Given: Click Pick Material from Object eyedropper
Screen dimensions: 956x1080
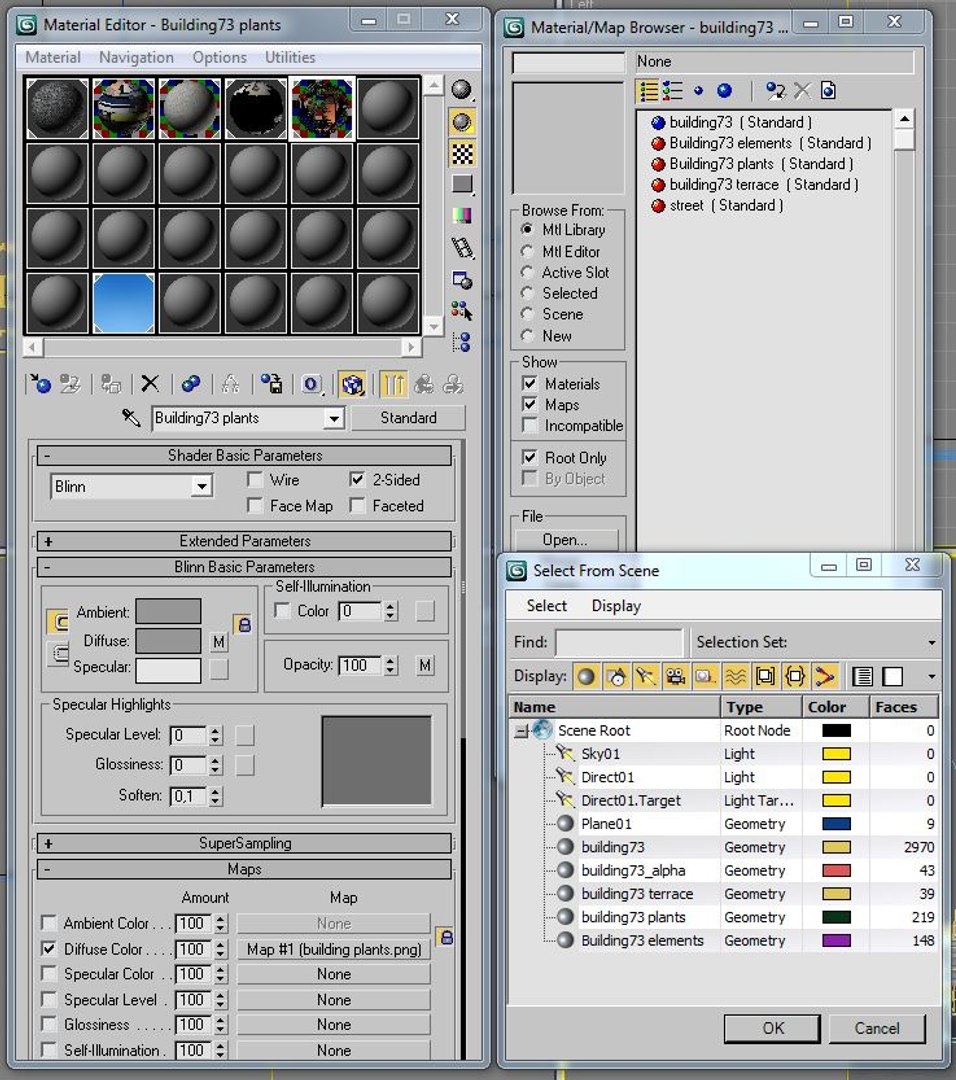Looking at the screenshot, I should click(131, 417).
